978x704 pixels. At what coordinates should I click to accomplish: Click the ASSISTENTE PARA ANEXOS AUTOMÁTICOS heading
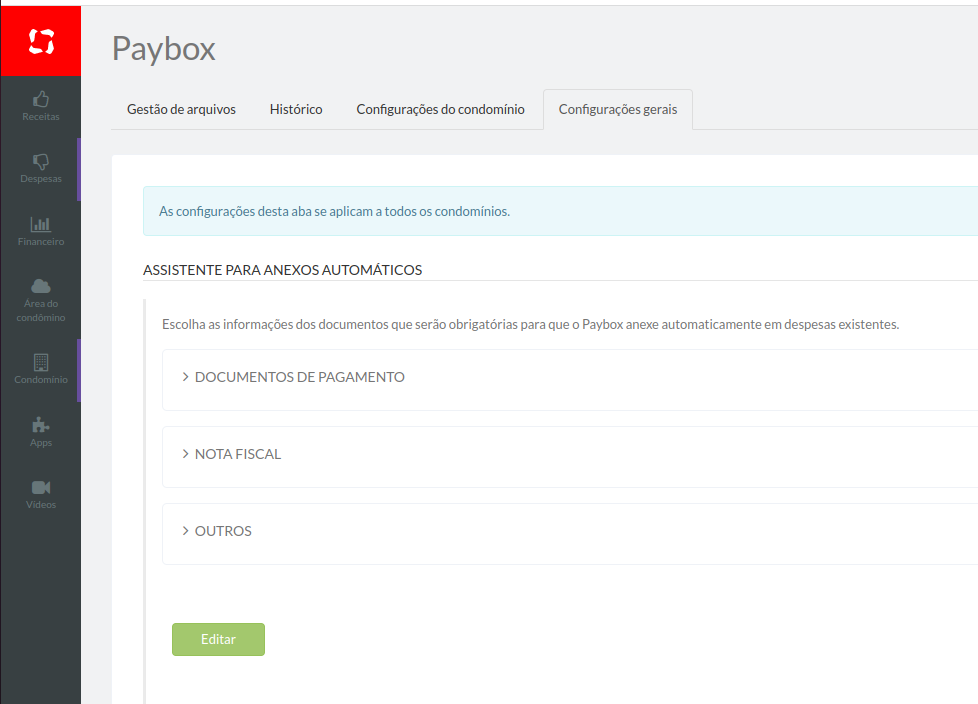pyautogui.click(x=283, y=270)
